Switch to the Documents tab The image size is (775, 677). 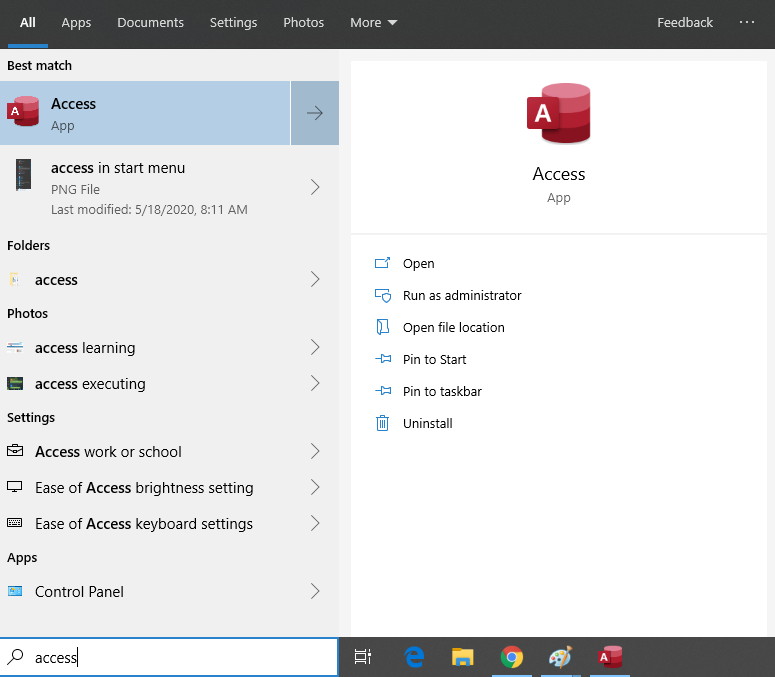(150, 22)
